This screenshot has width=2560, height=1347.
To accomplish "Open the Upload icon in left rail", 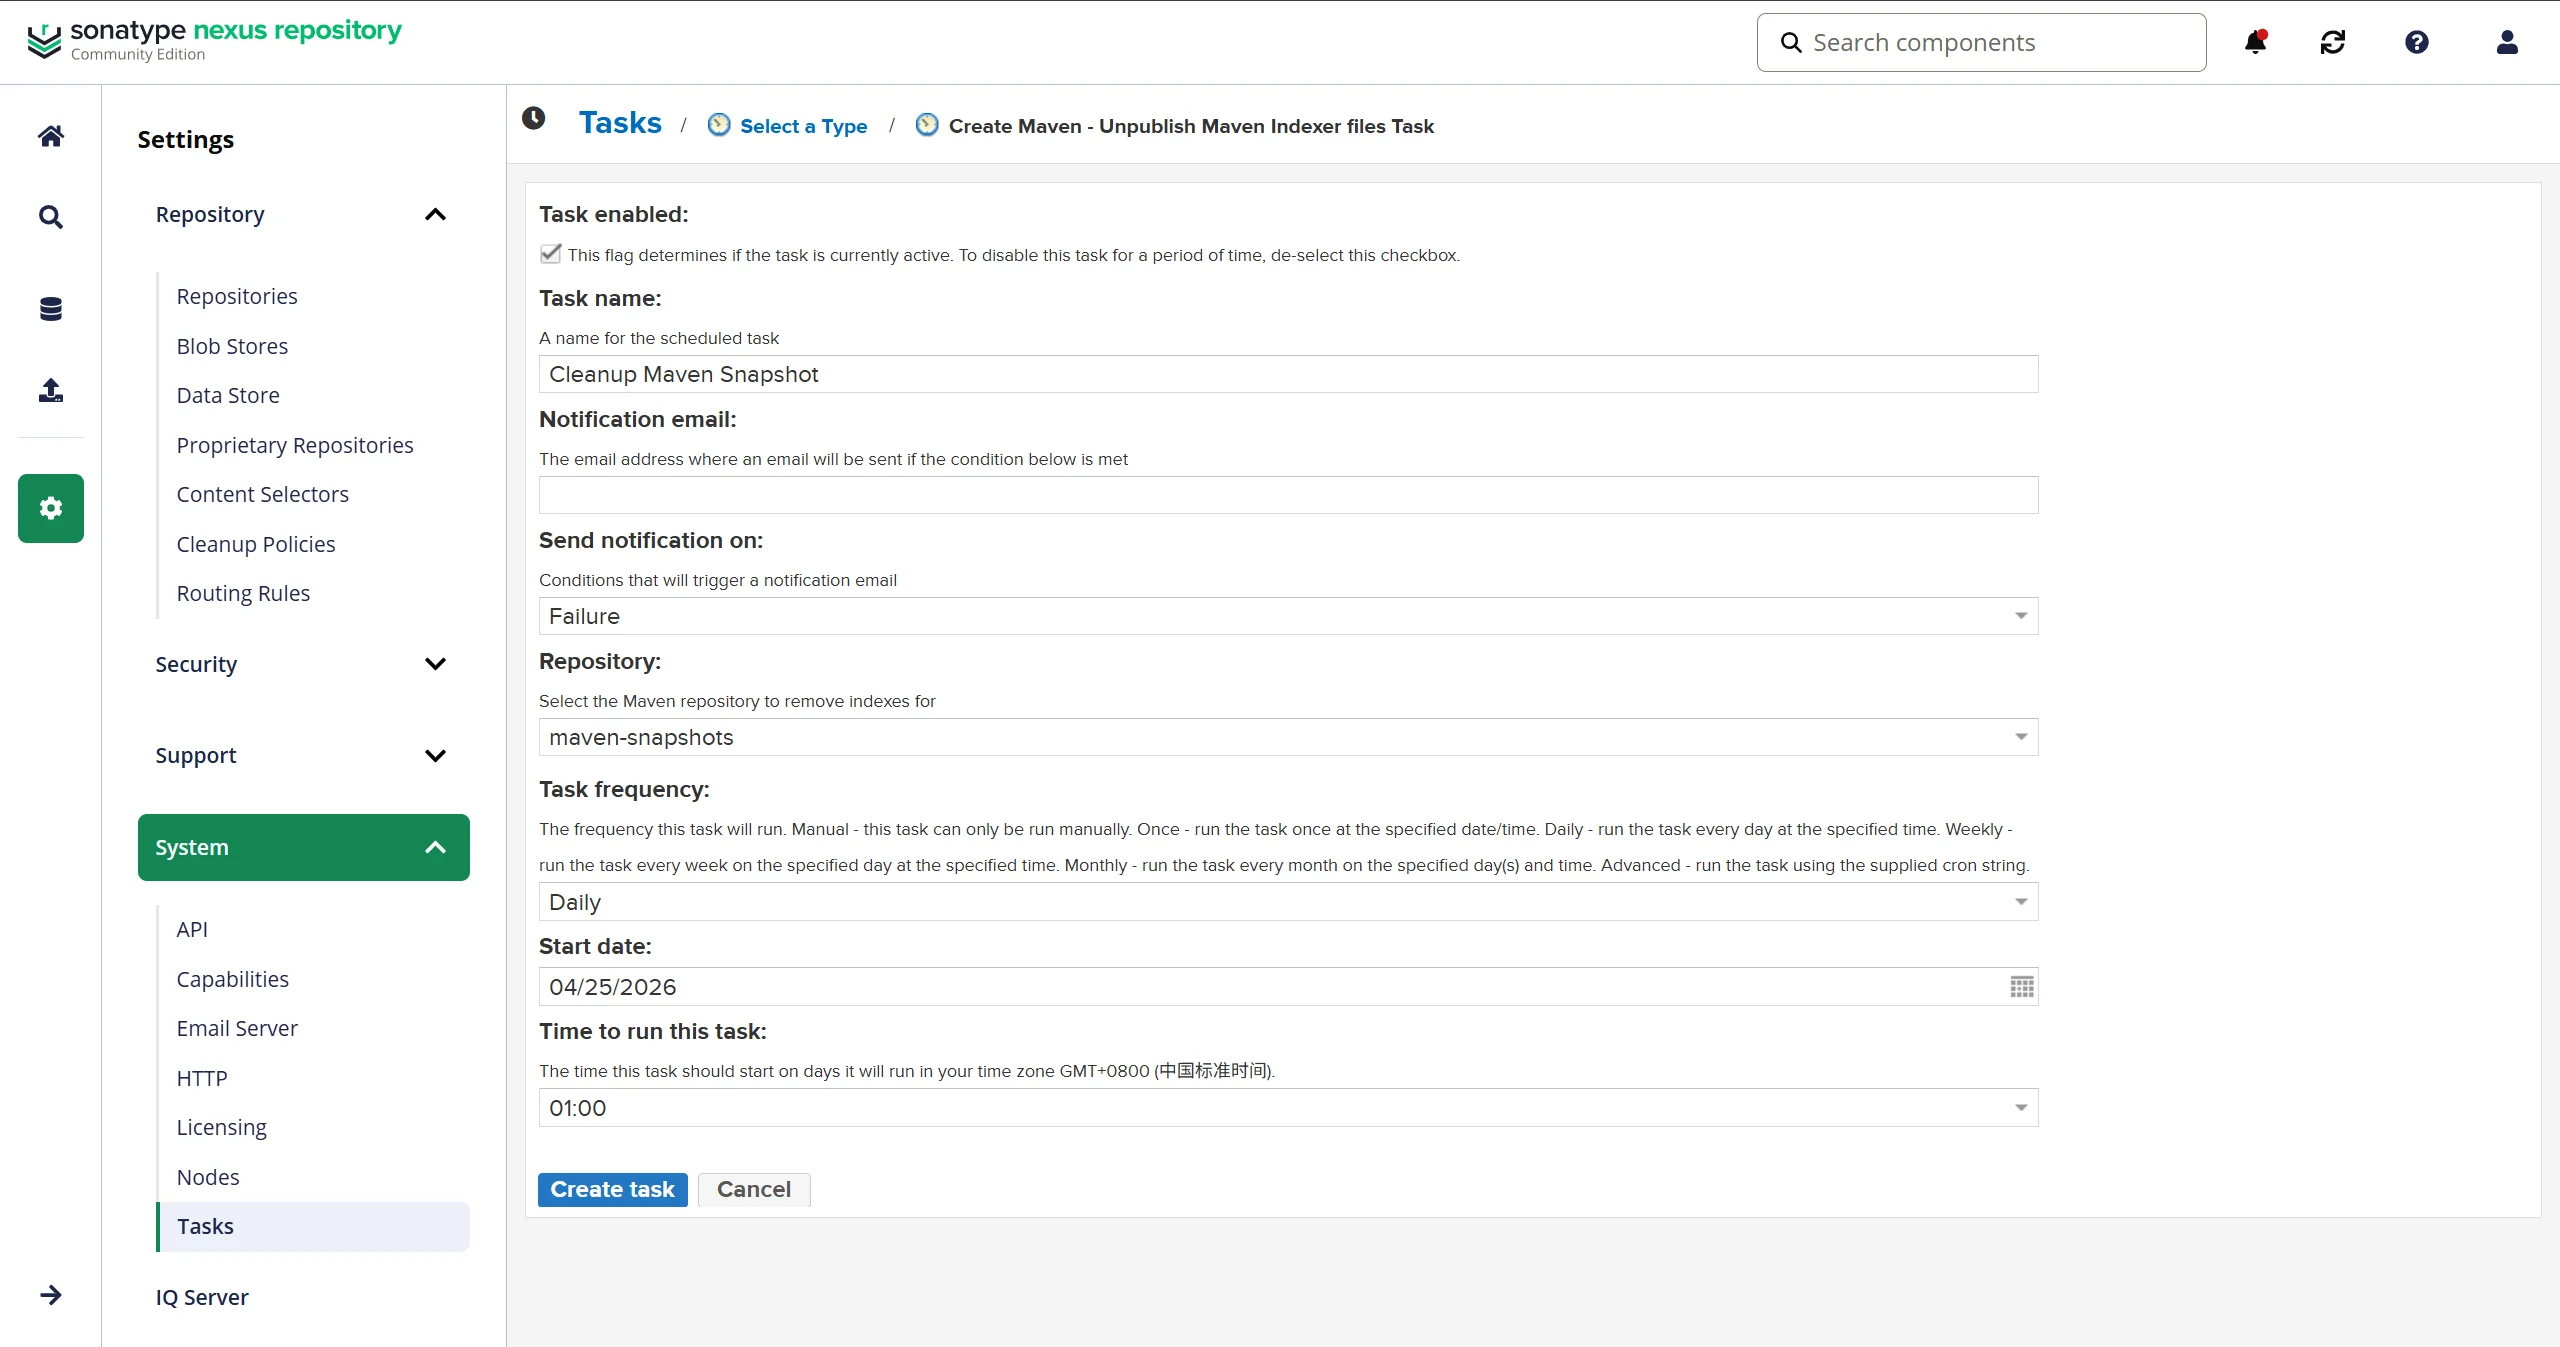I will pyautogui.click(x=51, y=390).
